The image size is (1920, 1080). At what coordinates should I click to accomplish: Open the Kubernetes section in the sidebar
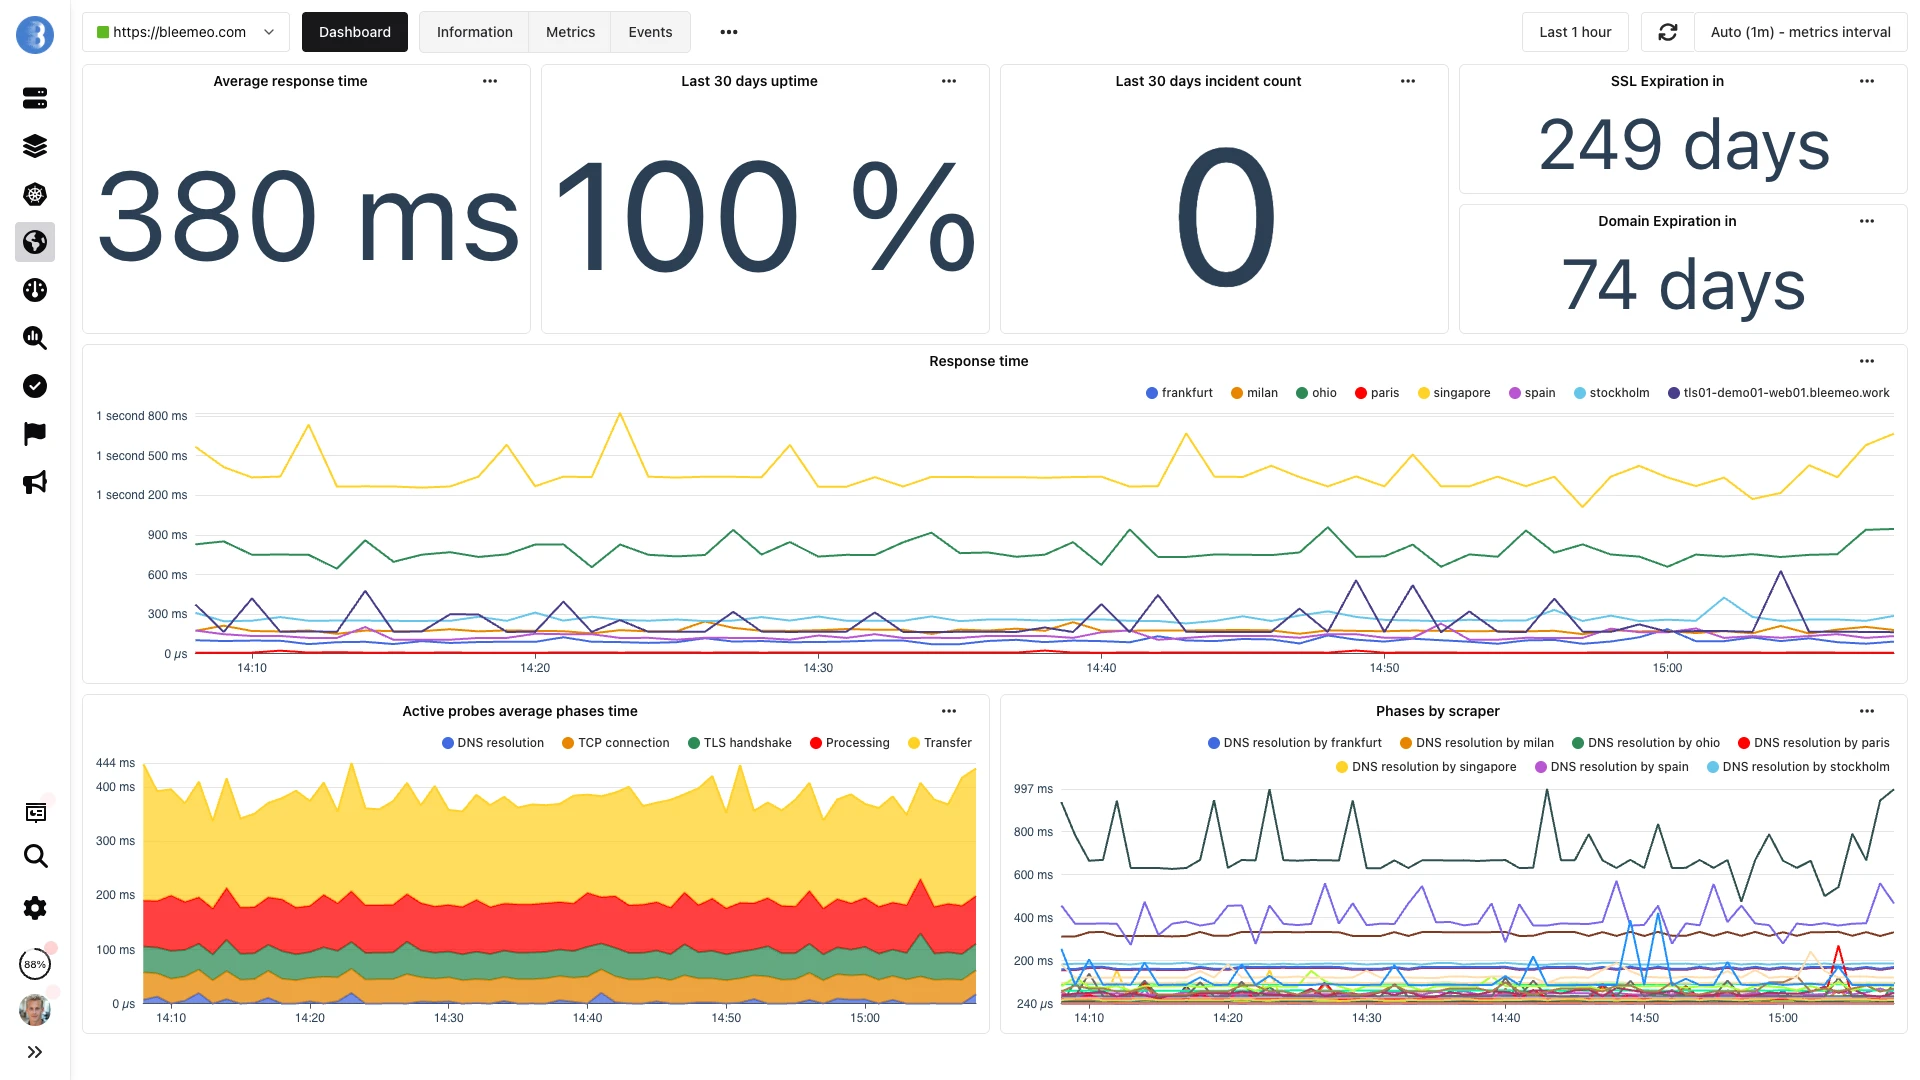[x=35, y=195]
